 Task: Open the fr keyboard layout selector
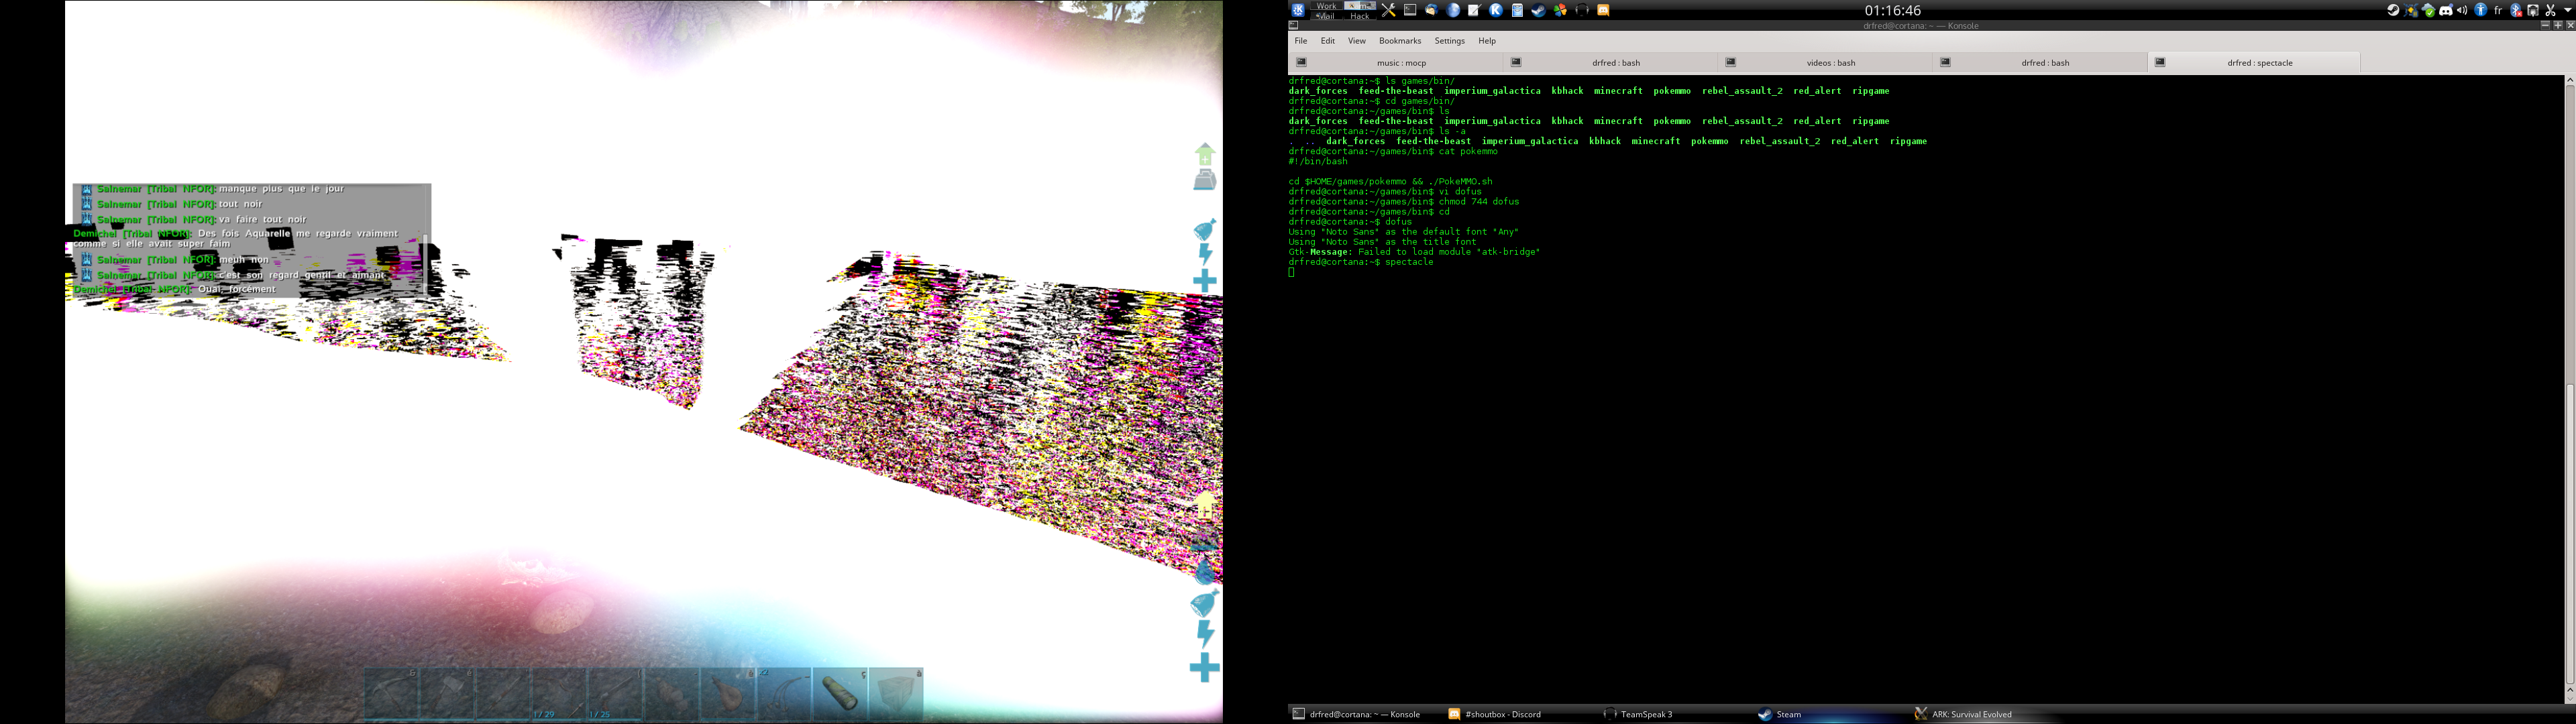point(2498,10)
